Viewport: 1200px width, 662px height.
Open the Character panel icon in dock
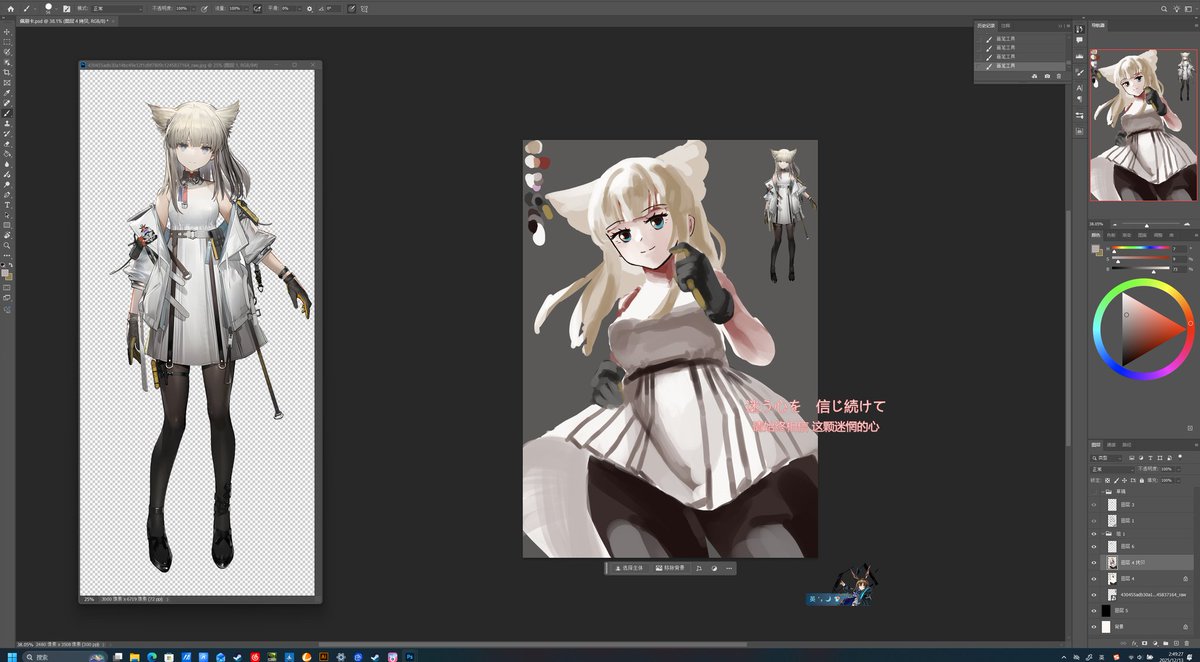(x=1079, y=88)
